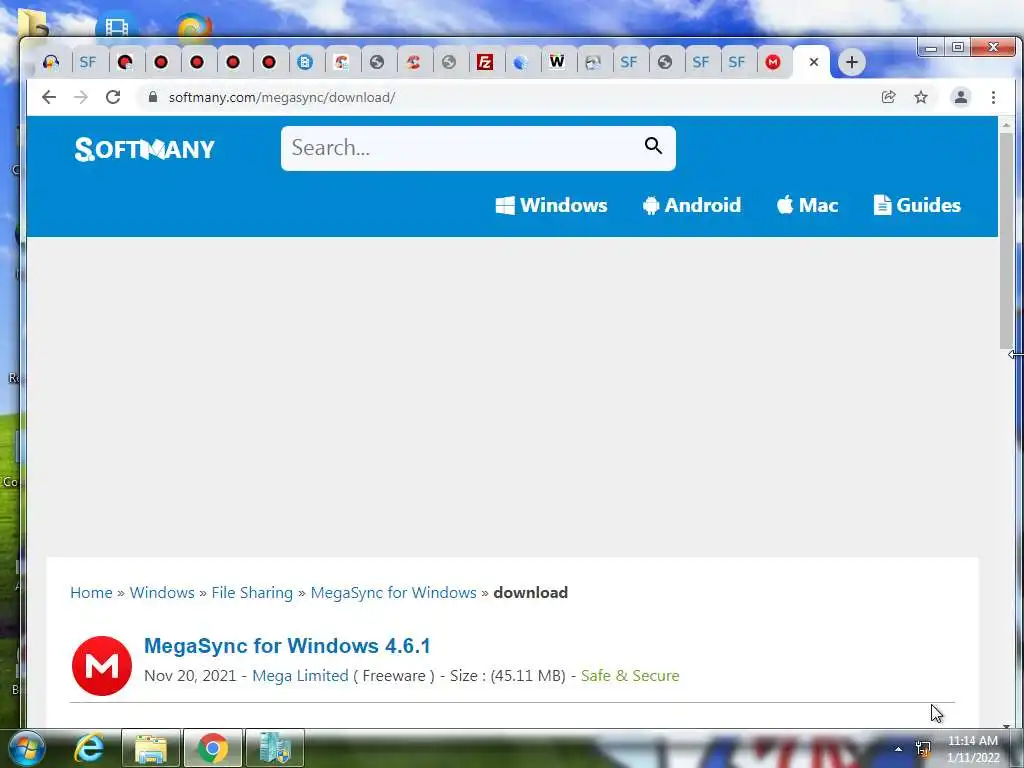The height and width of the screenshot is (768, 1024).
Task: Bookmark this page with the star
Action: (x=921, y=97)
